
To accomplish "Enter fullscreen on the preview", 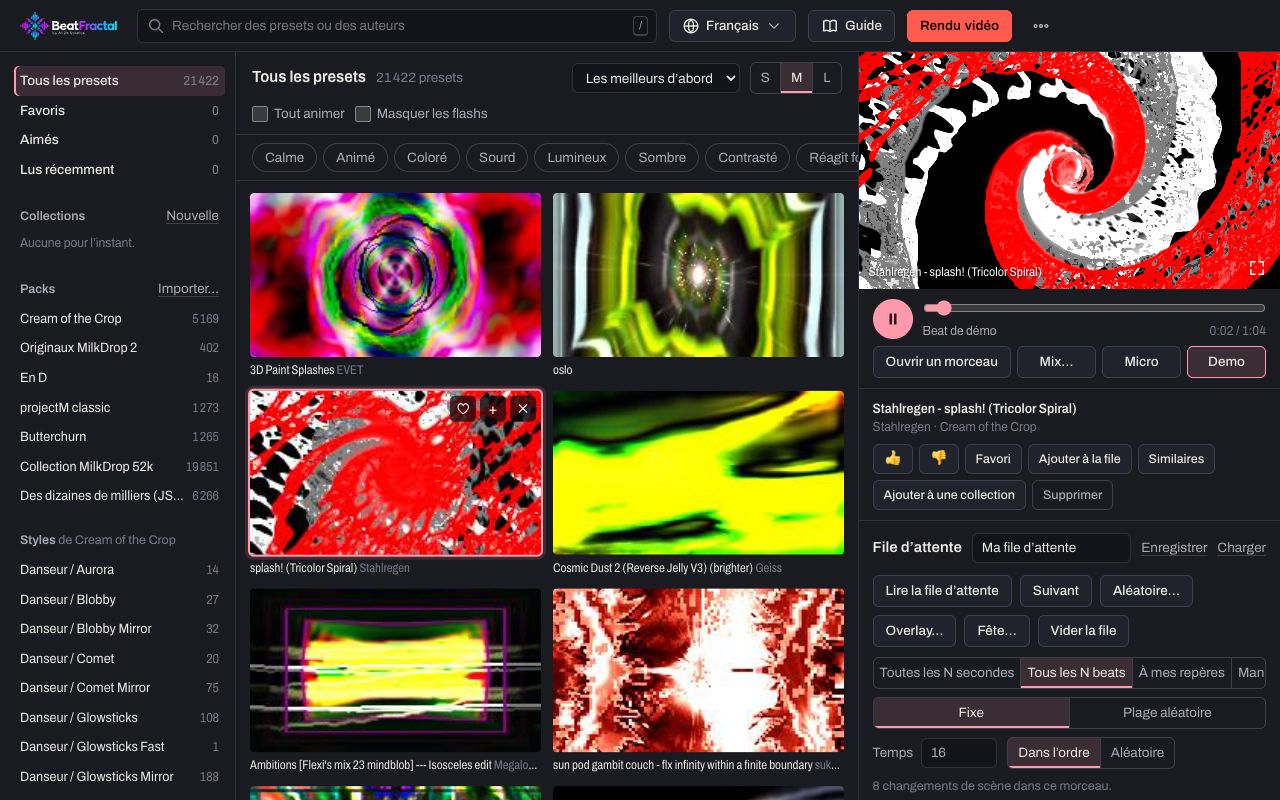I will (1257, 268).
